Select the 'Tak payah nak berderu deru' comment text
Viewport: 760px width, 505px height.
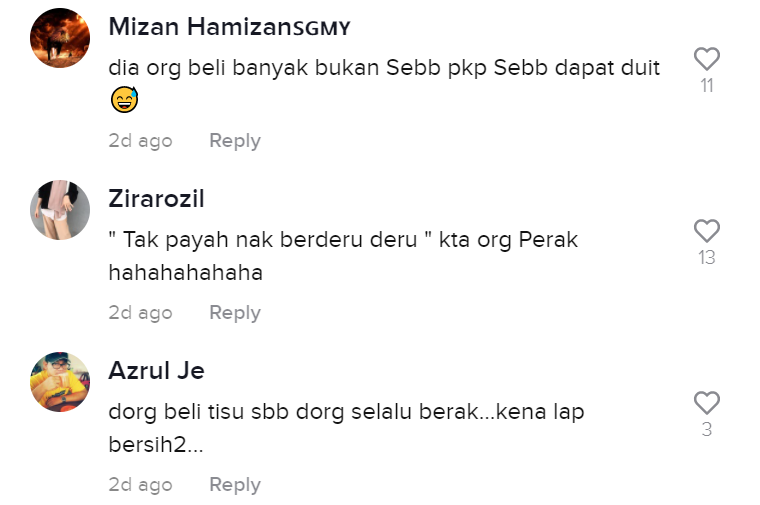tap(343, 256)
